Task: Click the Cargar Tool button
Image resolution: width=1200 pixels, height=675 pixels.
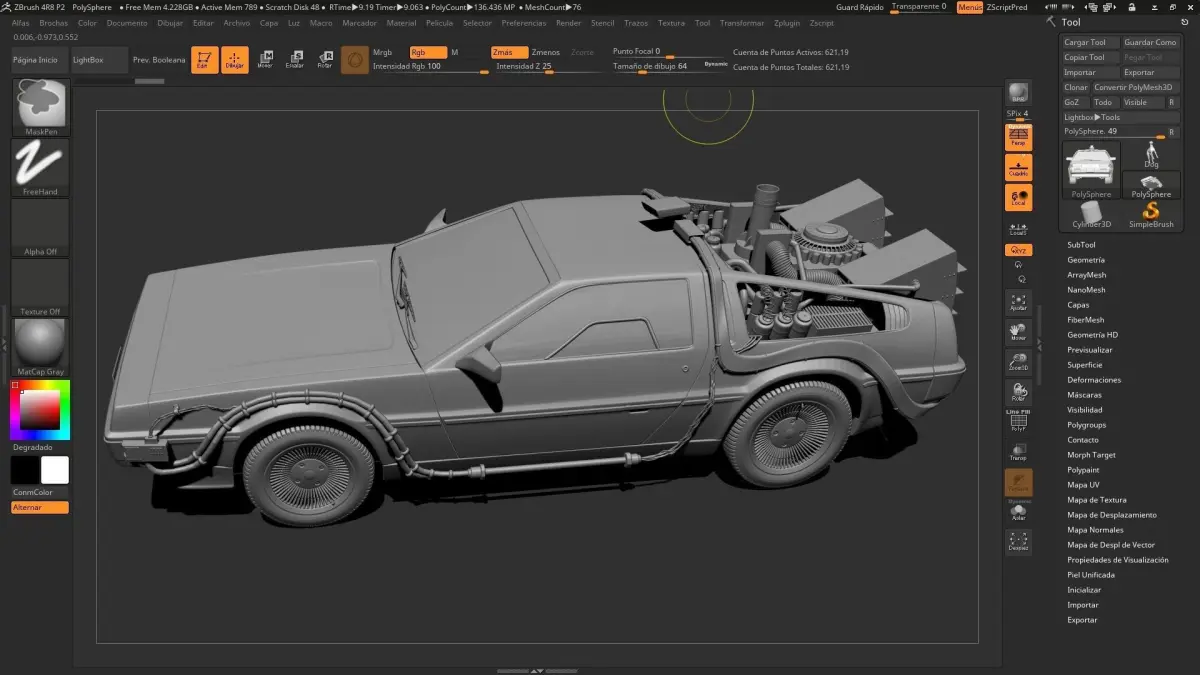Action: pos(1090,43)
